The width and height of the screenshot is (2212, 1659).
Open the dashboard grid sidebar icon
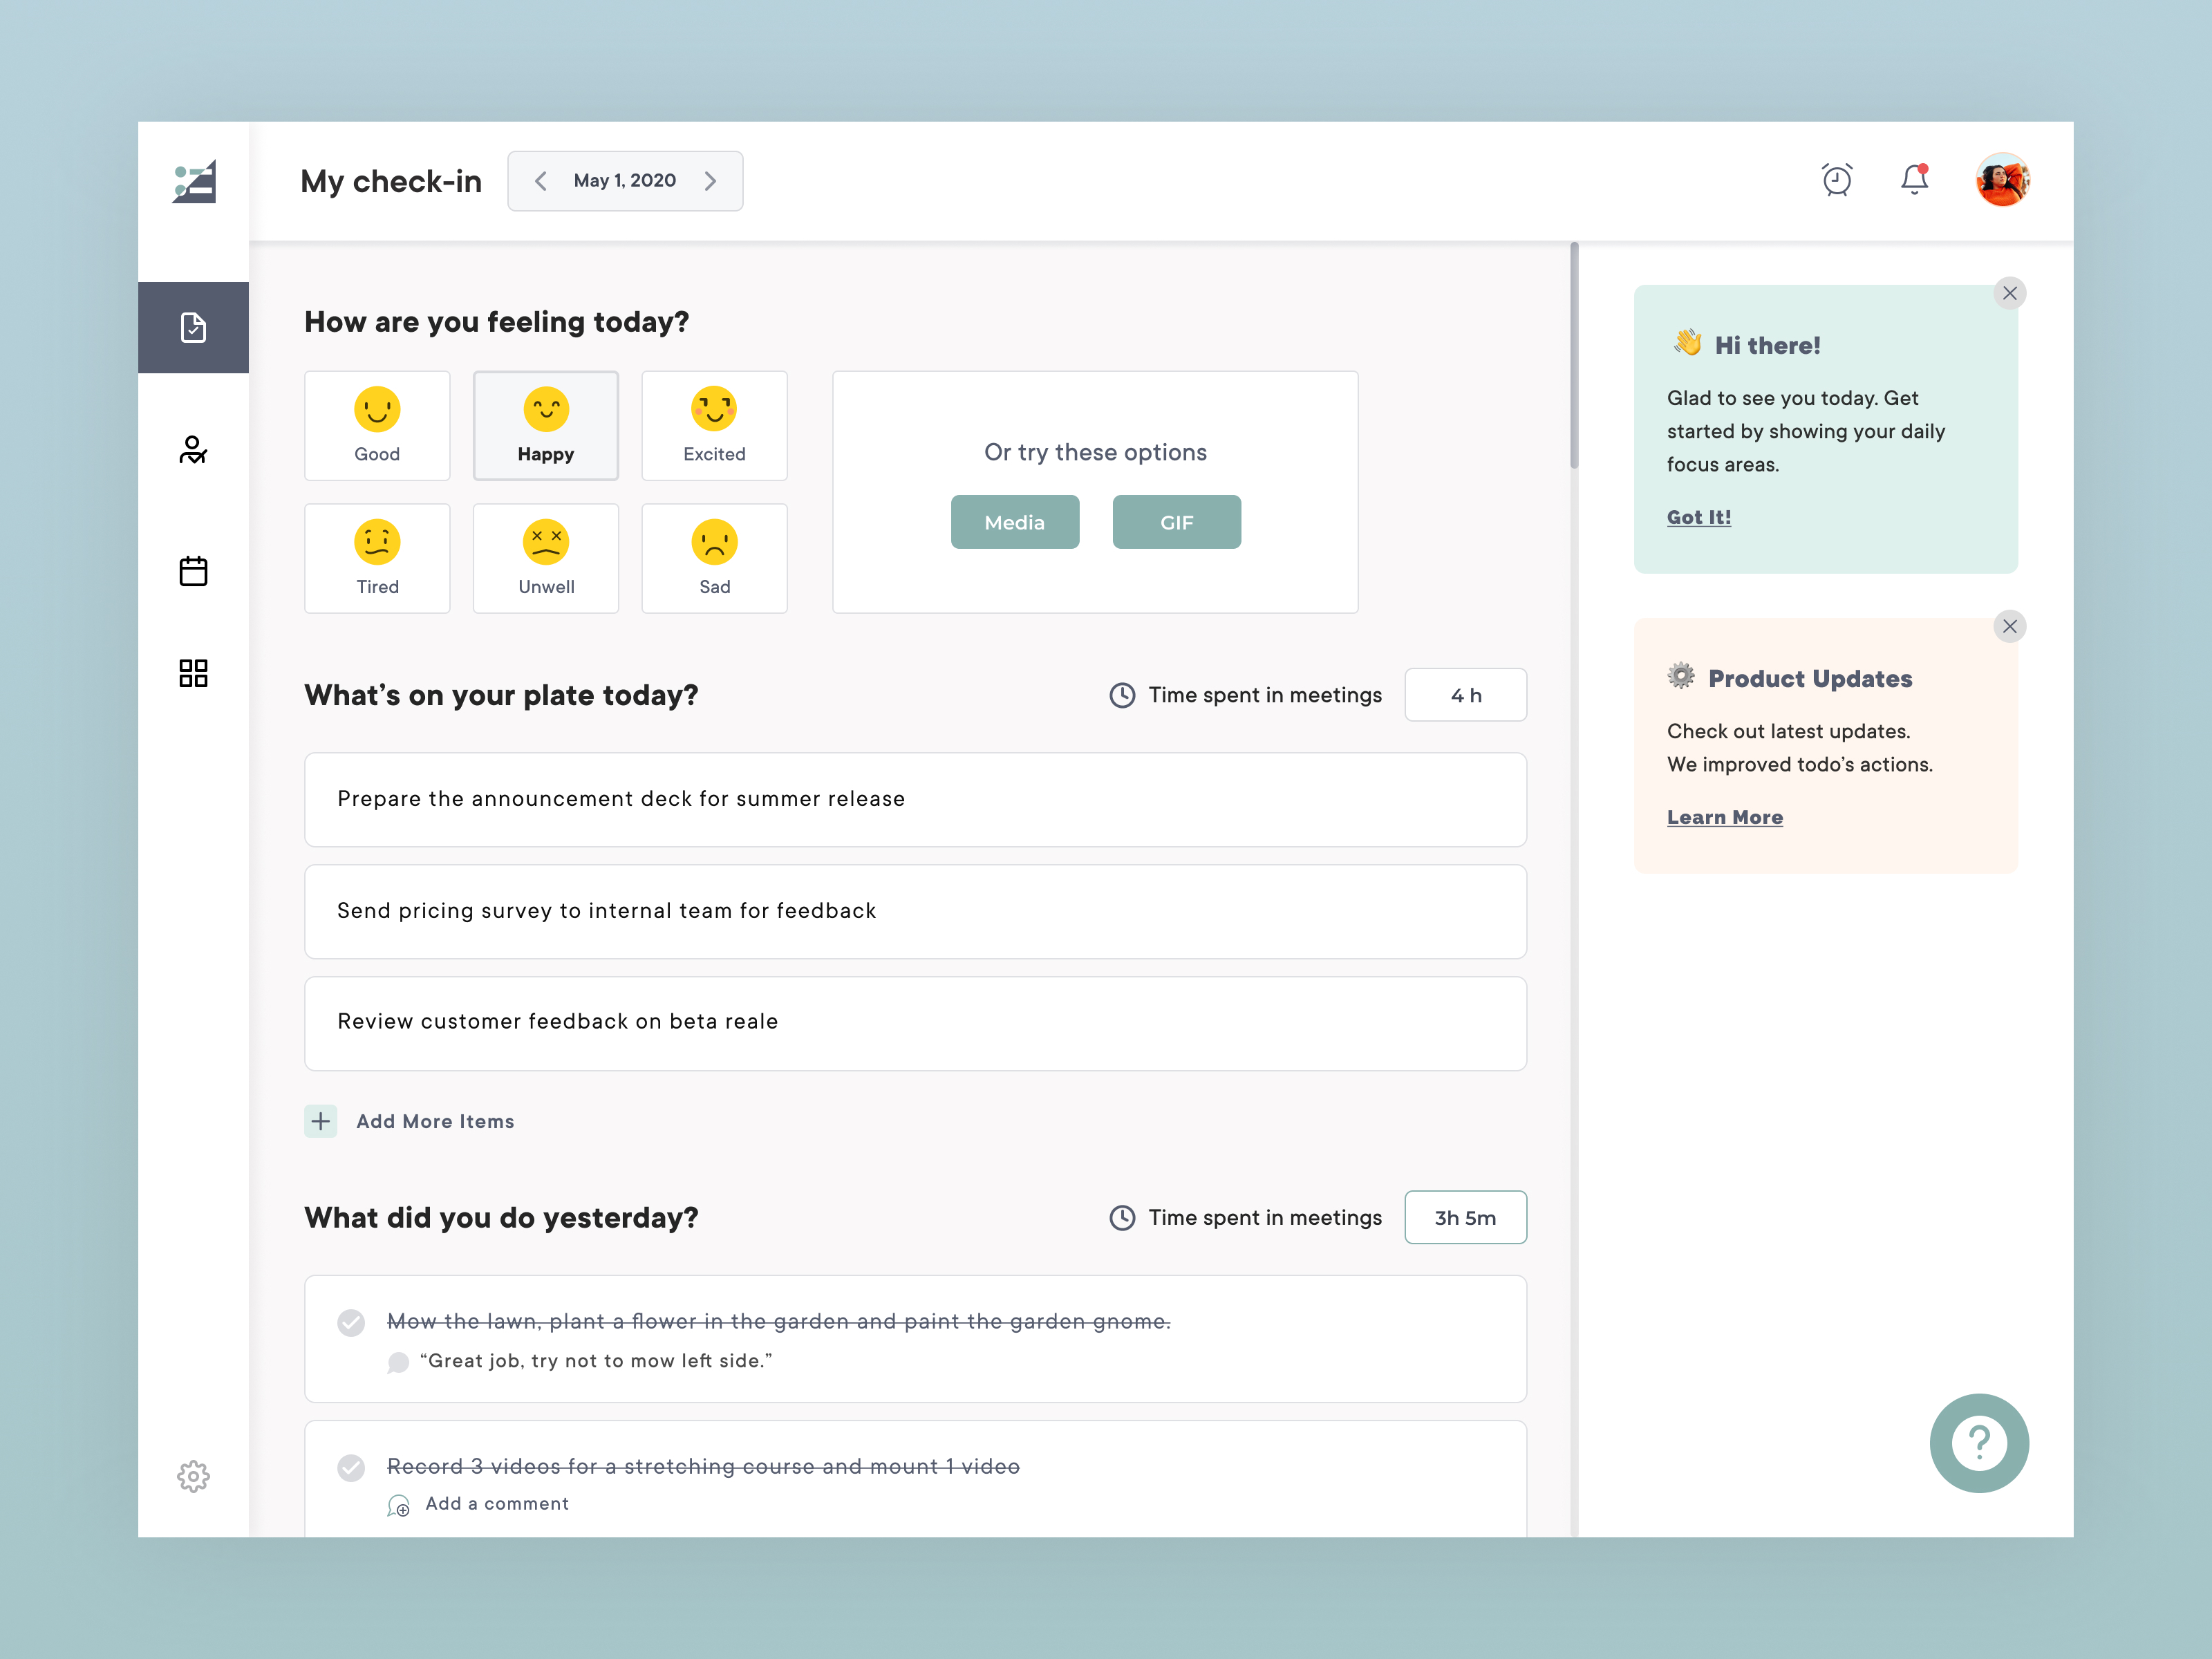193,673
